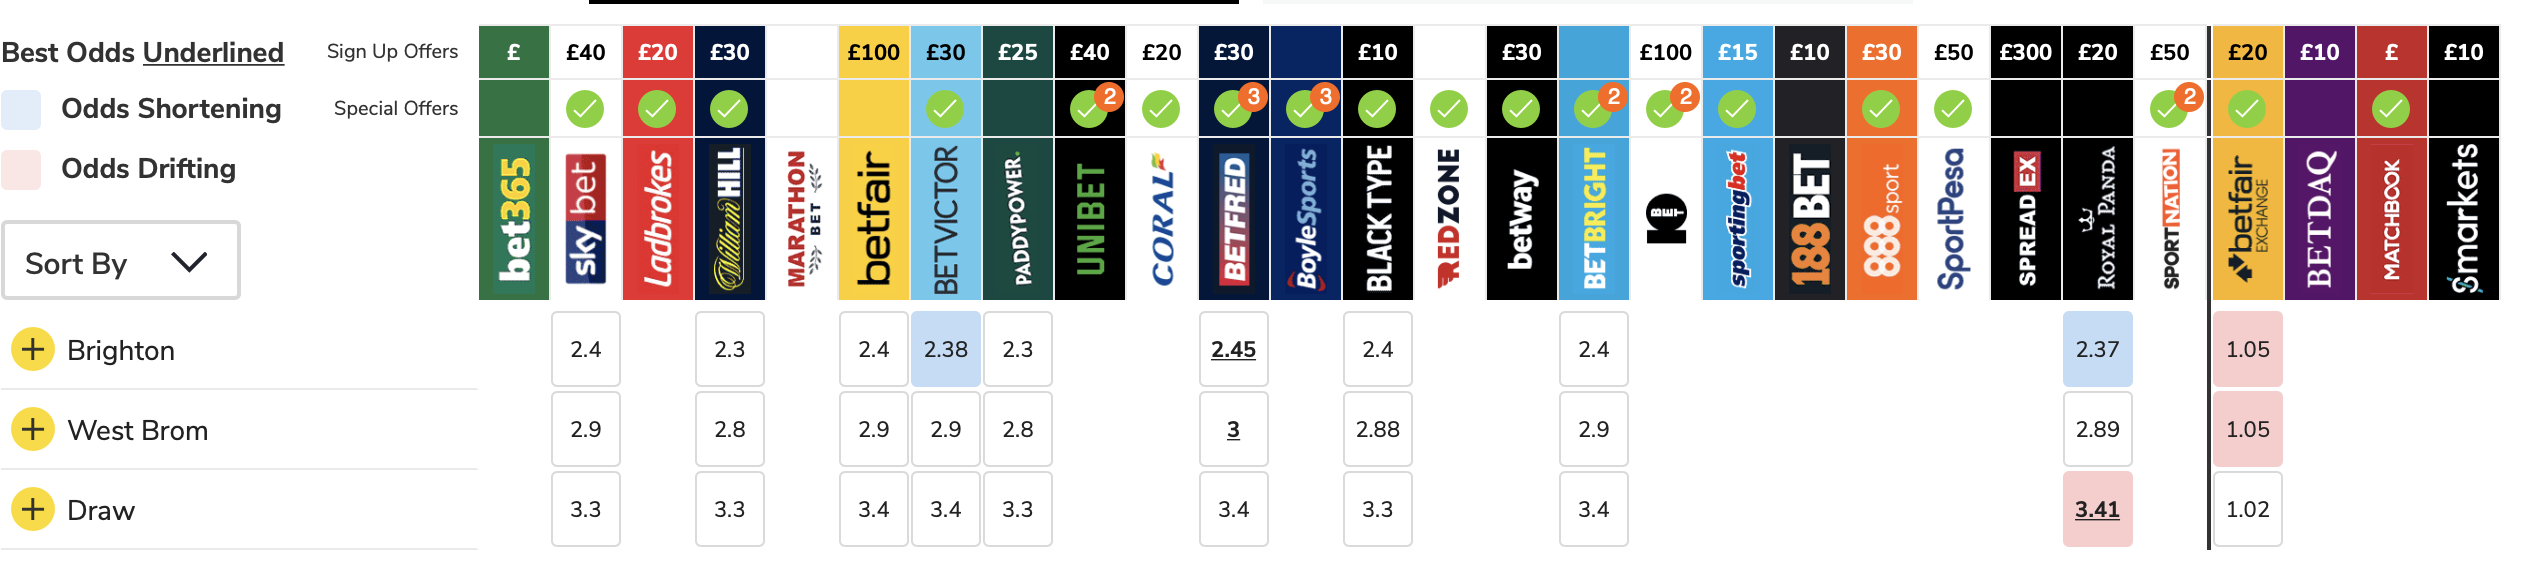Click the Ladbrokes bookmaker logo

point(658,219)
